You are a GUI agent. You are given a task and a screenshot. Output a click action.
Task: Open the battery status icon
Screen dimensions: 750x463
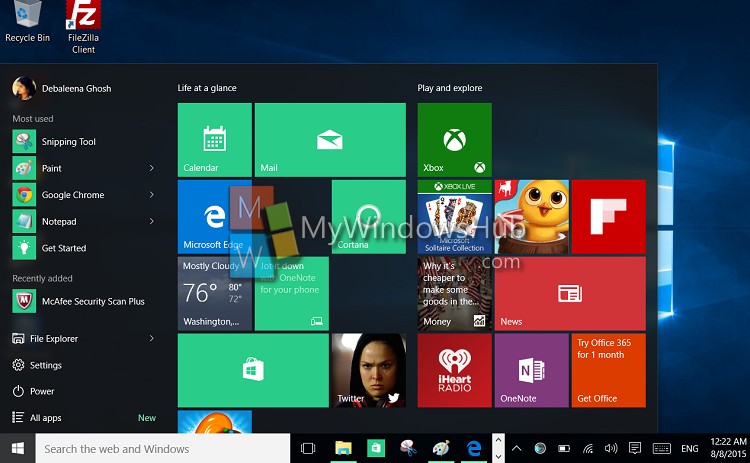tap(564, 449)
